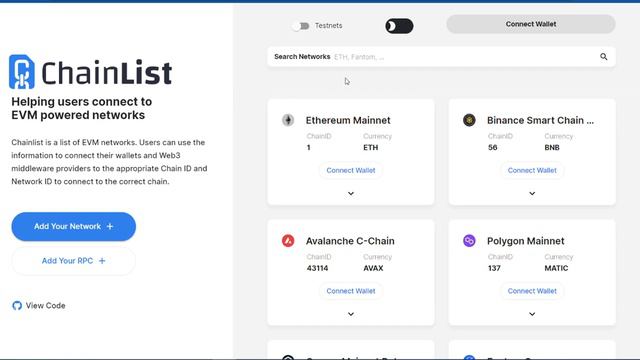Click the top Connect Wallet button
Image resolution: width=640 pixels, height=360 pixels.
(531, 24)
